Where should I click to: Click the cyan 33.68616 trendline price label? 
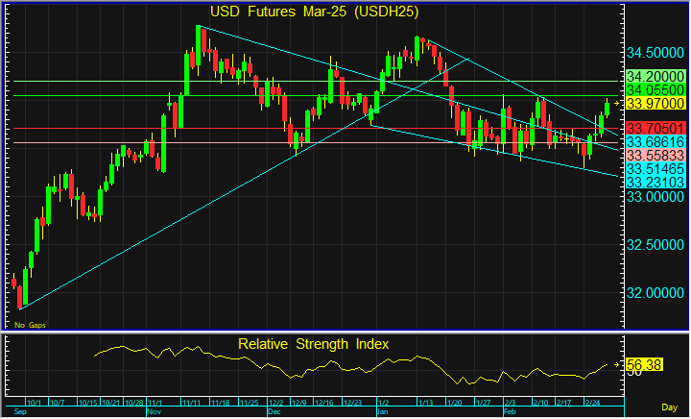tap(654, 143)
